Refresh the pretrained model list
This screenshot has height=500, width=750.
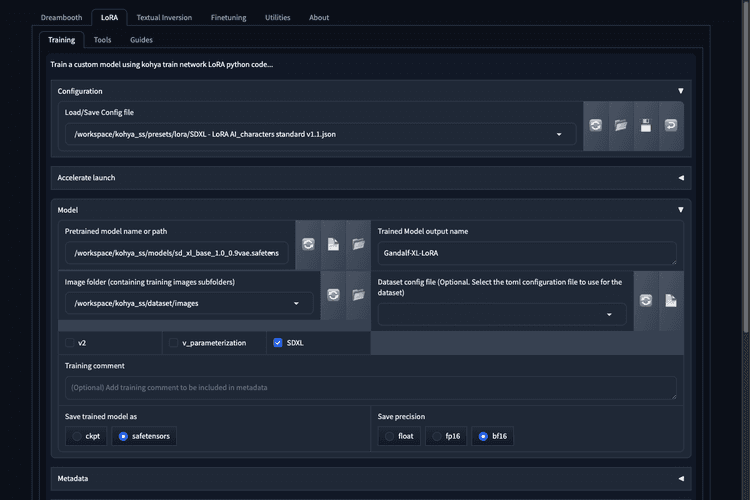tap(308, 244)
